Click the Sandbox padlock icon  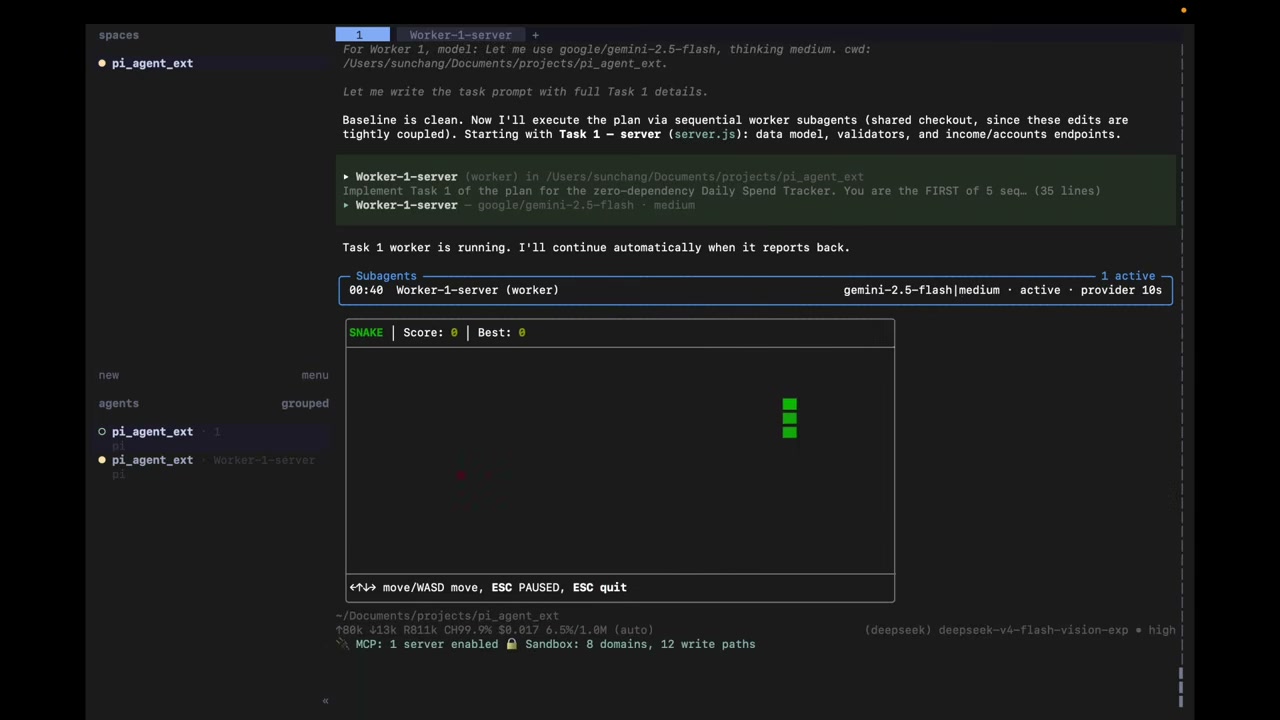coord(511,644)
